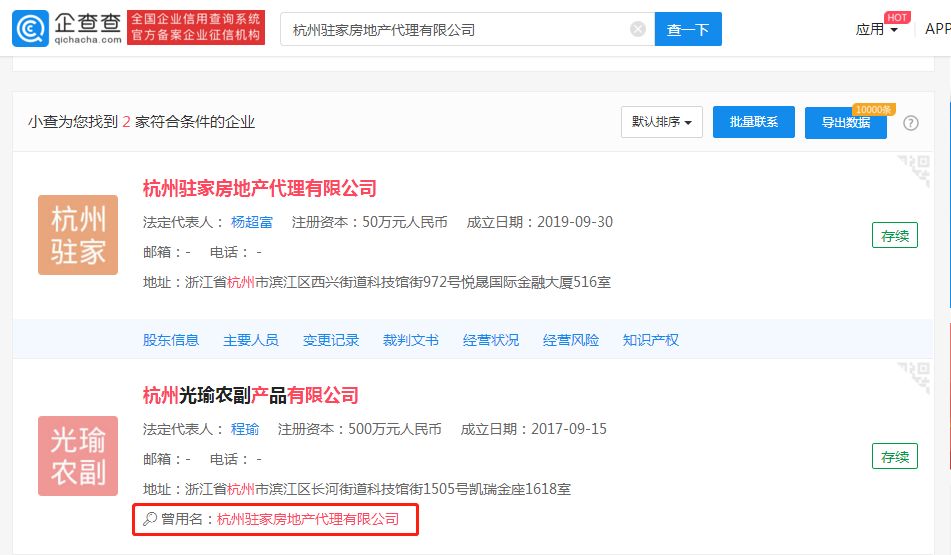Click address text containing 凯瑞金座1618室
Image resolution: width=951 pixels, height=555 pixels.
357,489
